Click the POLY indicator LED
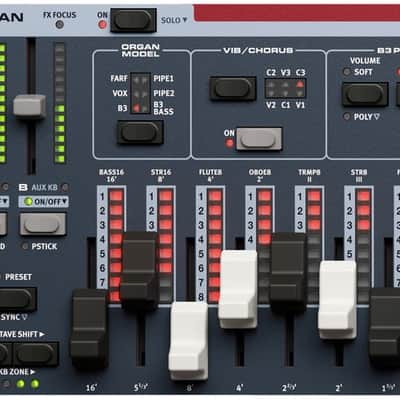The width and height of the screenshot is (400, 400). [347, 116]
